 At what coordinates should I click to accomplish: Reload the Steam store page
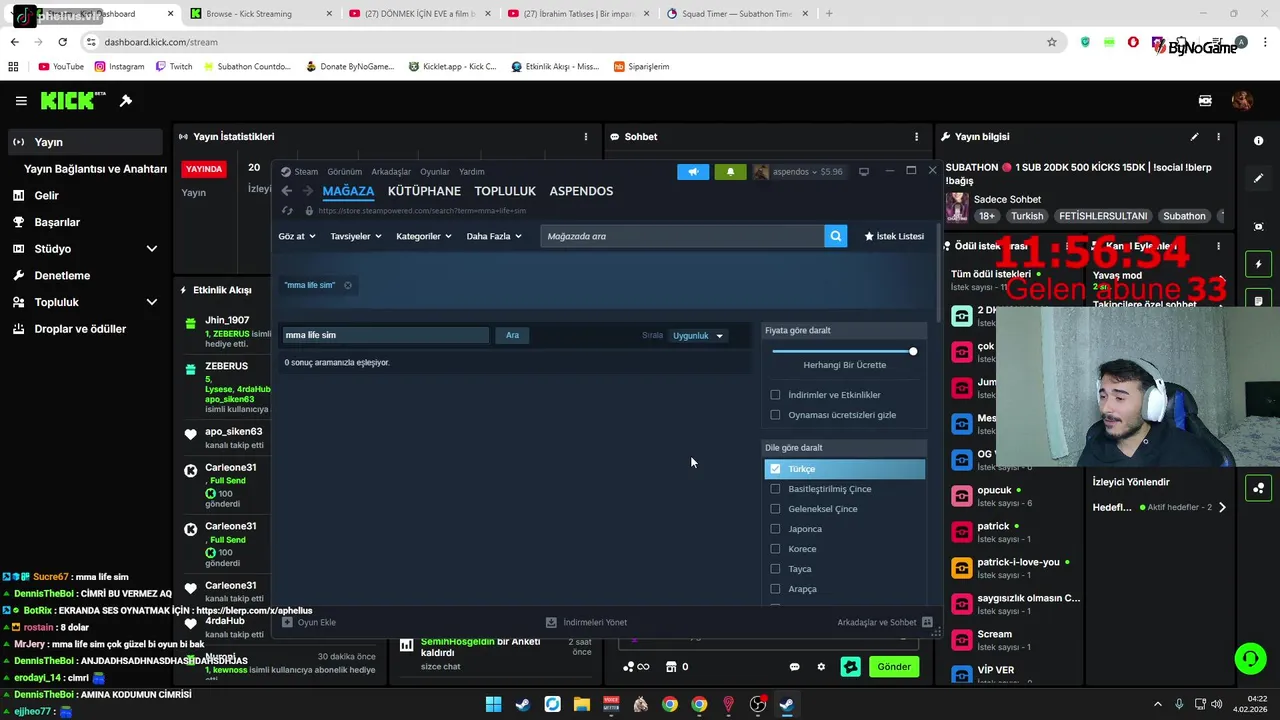point(288,211)
